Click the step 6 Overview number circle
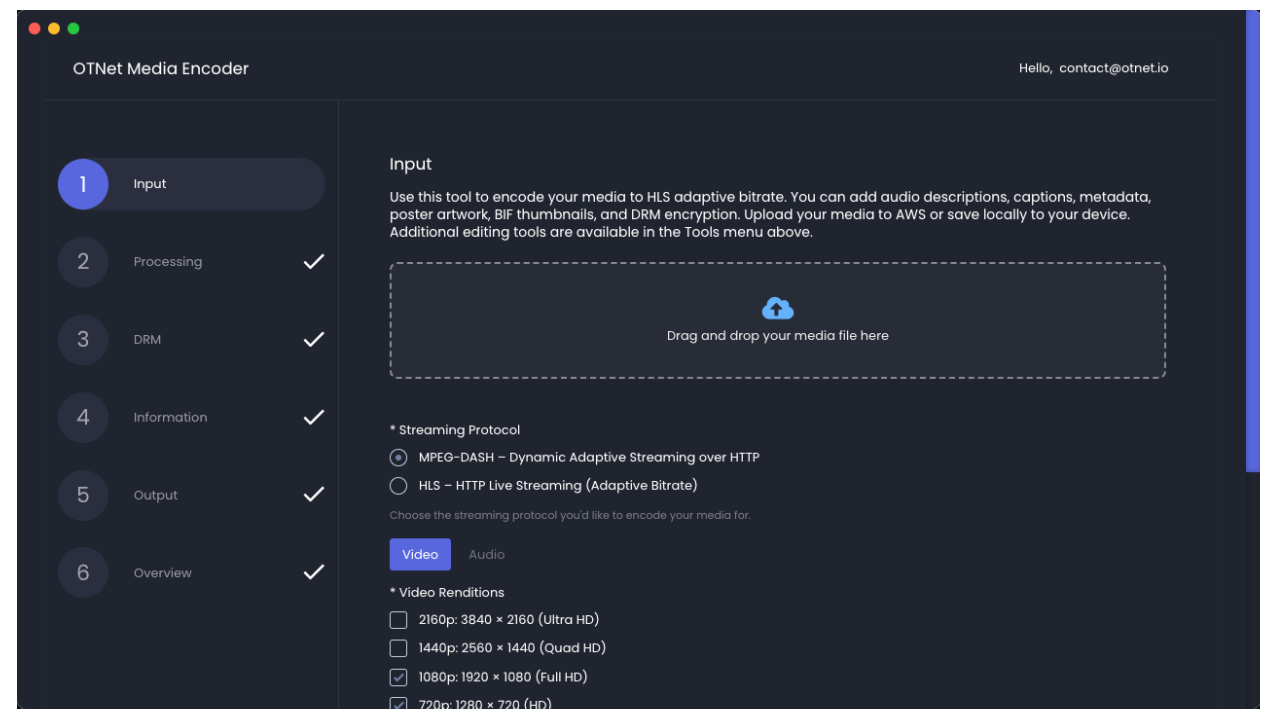Screen dimensions: 1277x718 point(83,573)
